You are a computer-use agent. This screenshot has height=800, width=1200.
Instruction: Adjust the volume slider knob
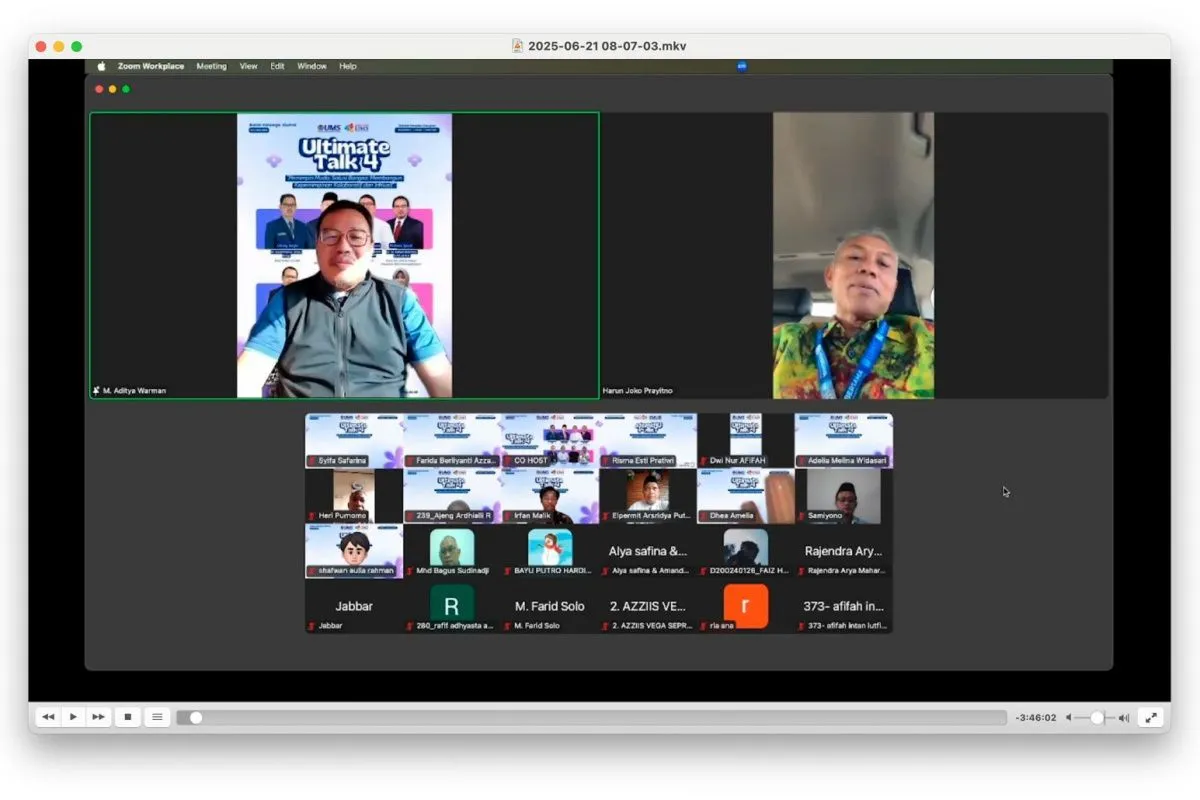(1097, 717)
